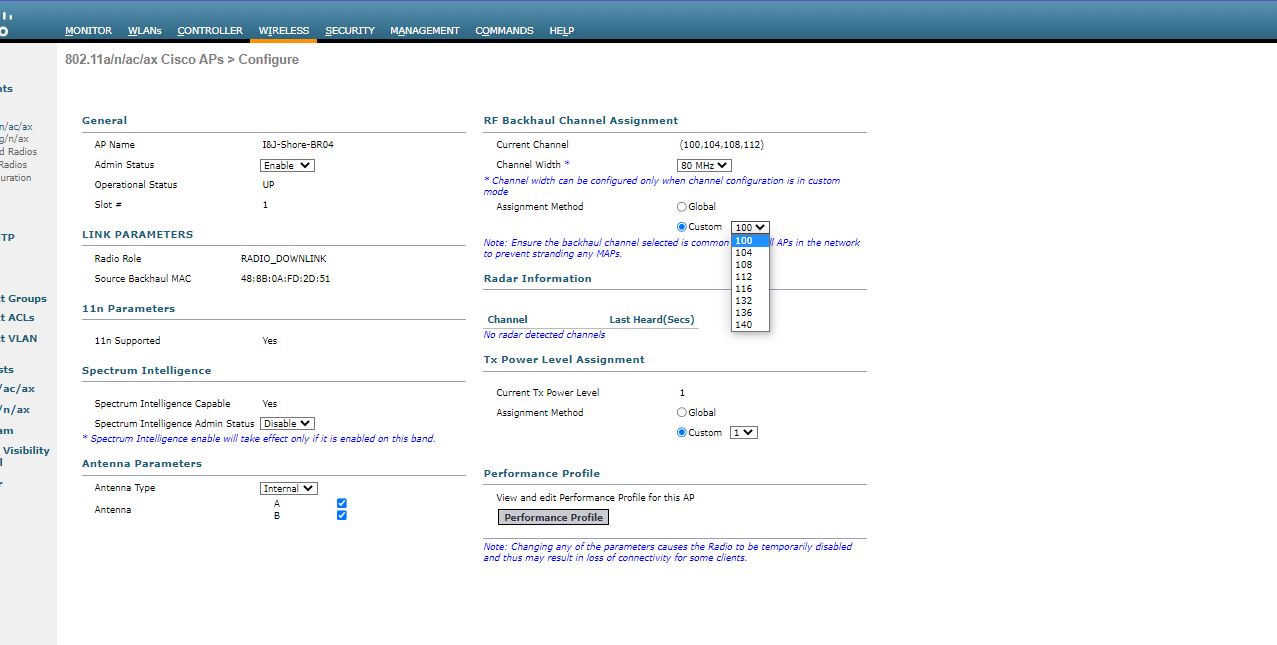Uncheck the Antenna B checkbox
The image size is (1277, 645).
point(342,514)
